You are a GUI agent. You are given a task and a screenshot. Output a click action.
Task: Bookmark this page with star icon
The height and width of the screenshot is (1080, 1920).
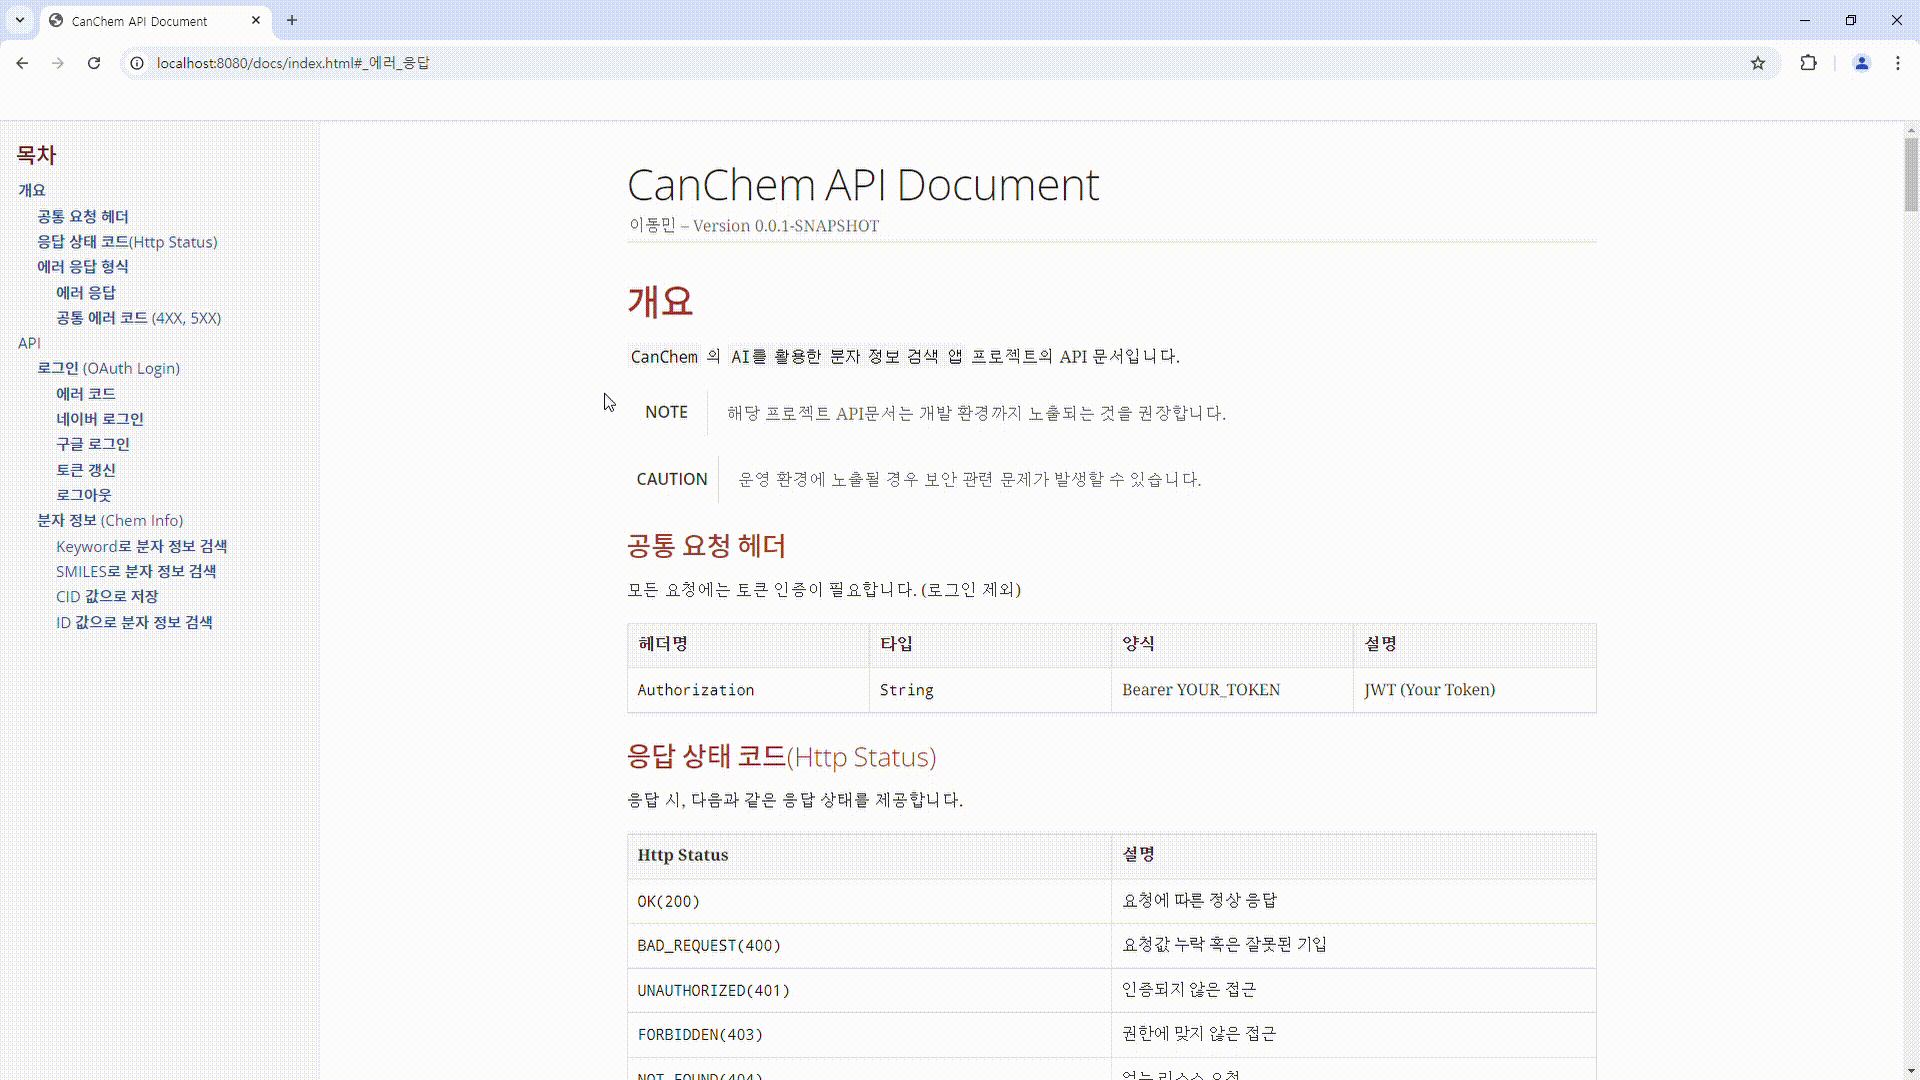1758,63
